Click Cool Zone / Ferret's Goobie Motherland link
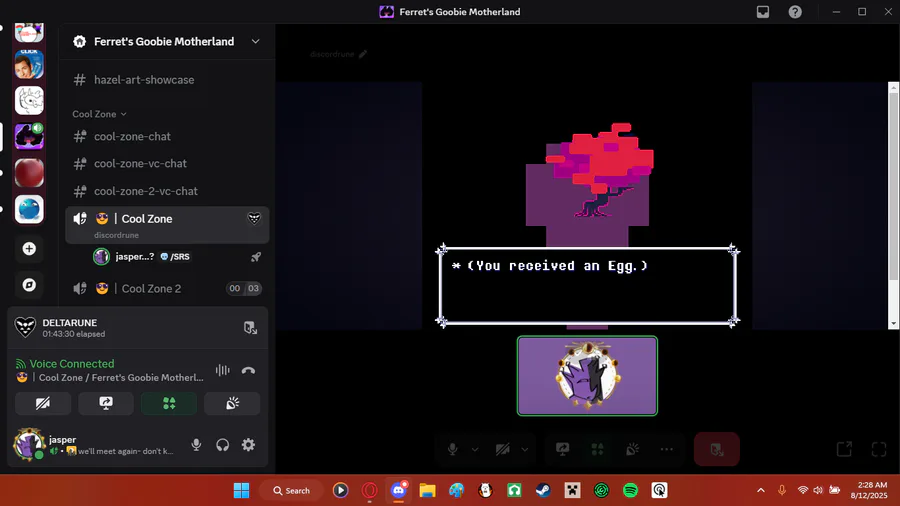The width and height of the screenshot is (900, 506). click(x=121, y=377)
